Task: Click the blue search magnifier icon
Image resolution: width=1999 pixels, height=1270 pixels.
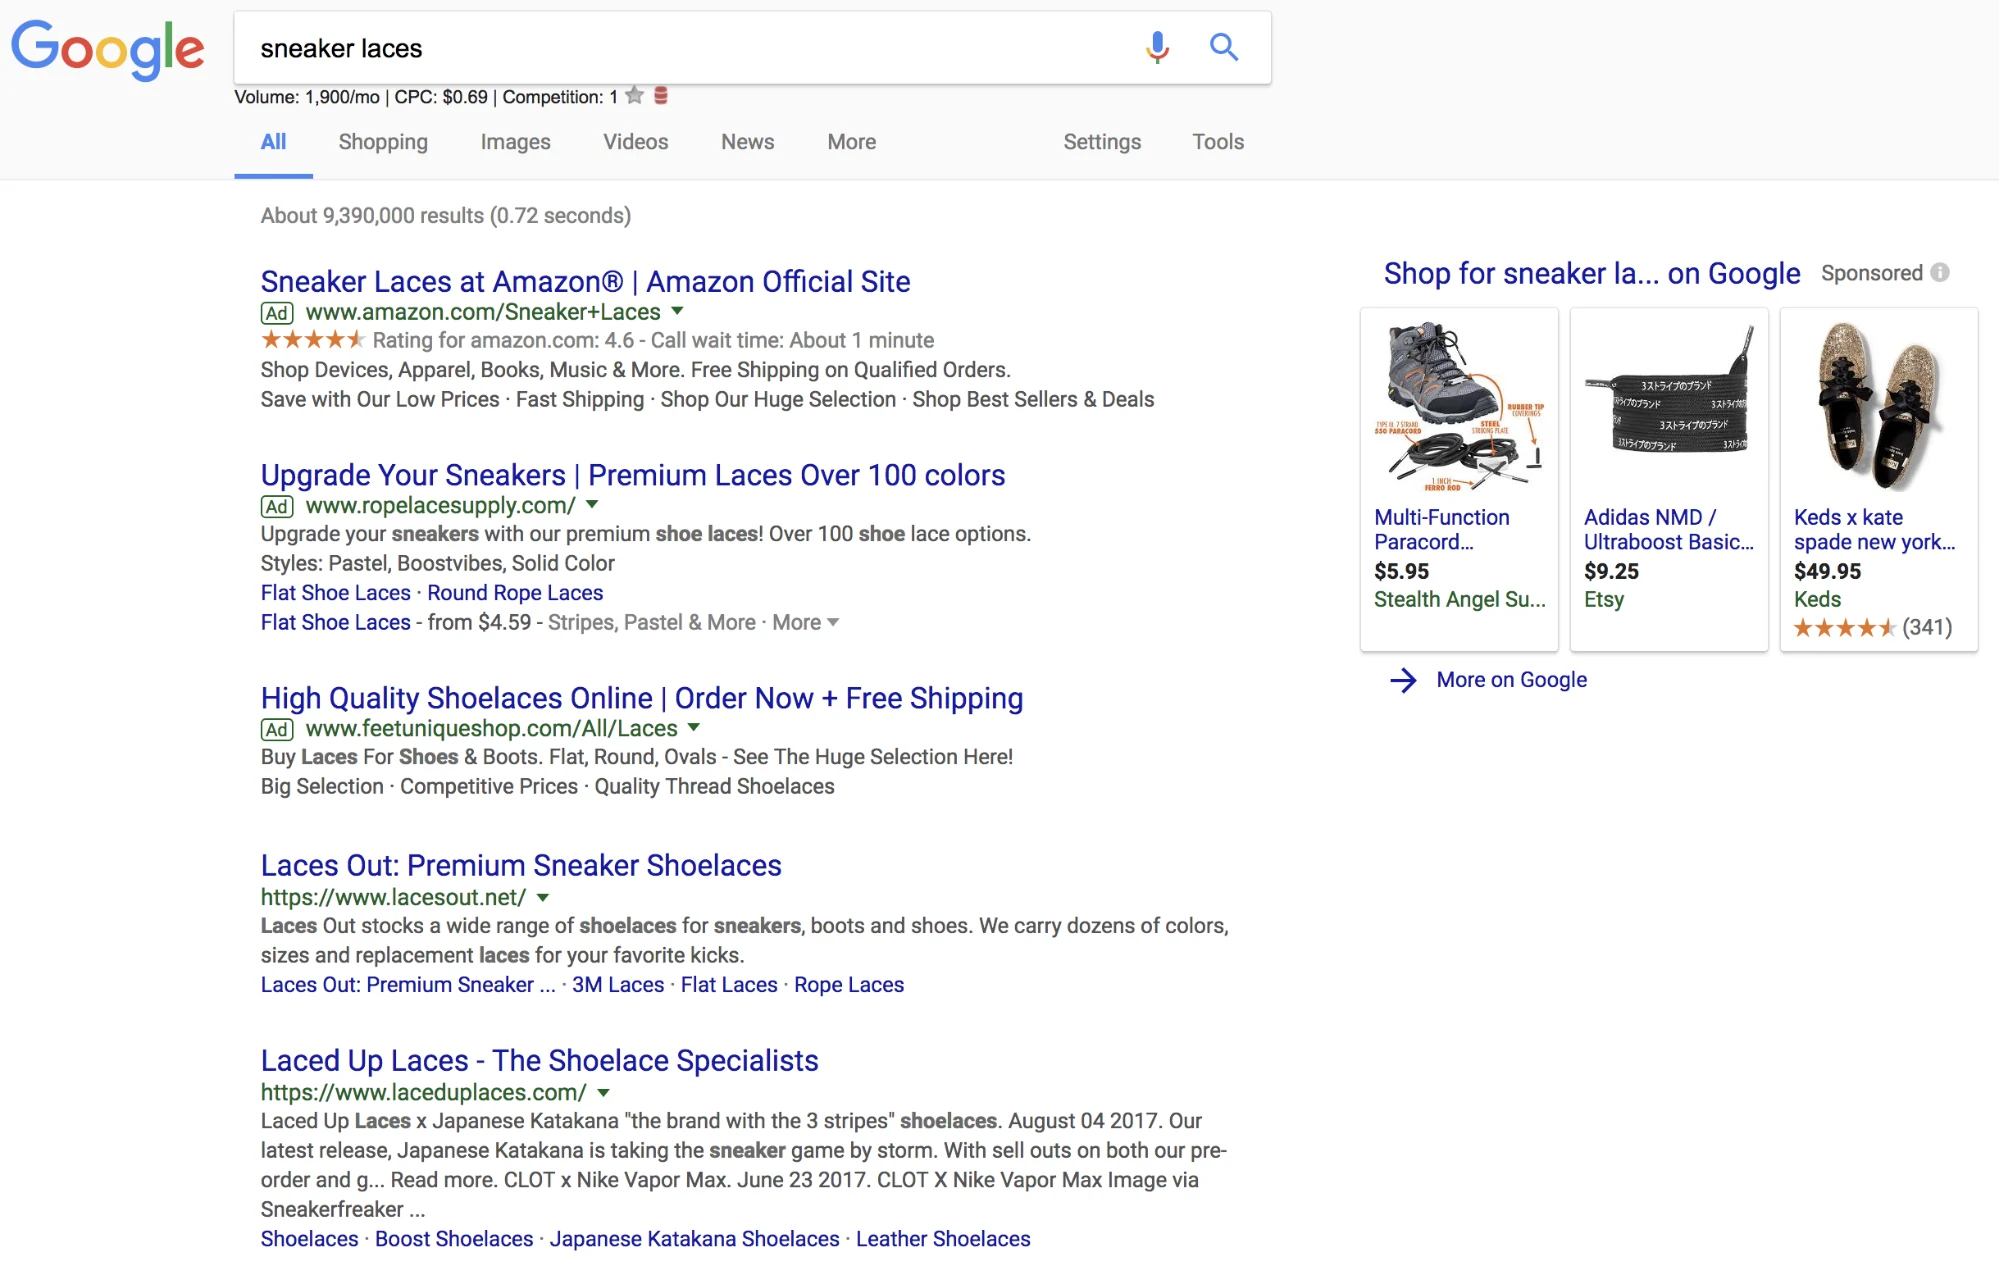Action: click(x=1224, y=47)
